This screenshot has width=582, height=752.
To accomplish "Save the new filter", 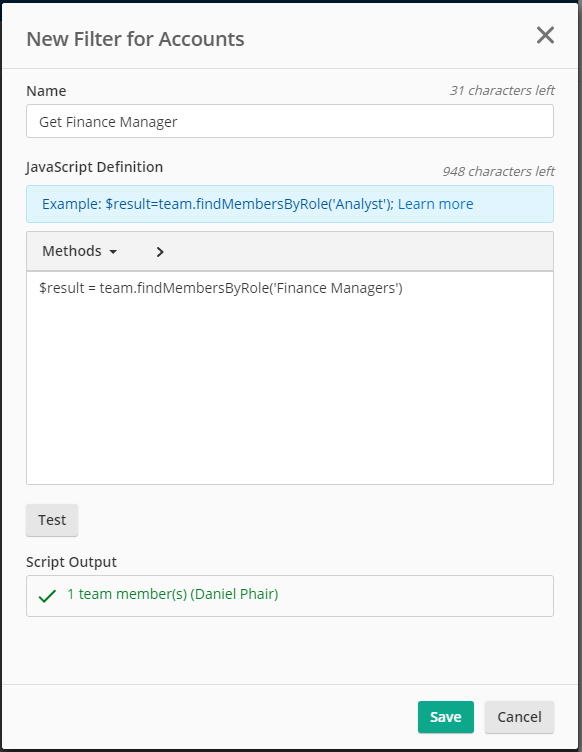I will pos(445,717).
